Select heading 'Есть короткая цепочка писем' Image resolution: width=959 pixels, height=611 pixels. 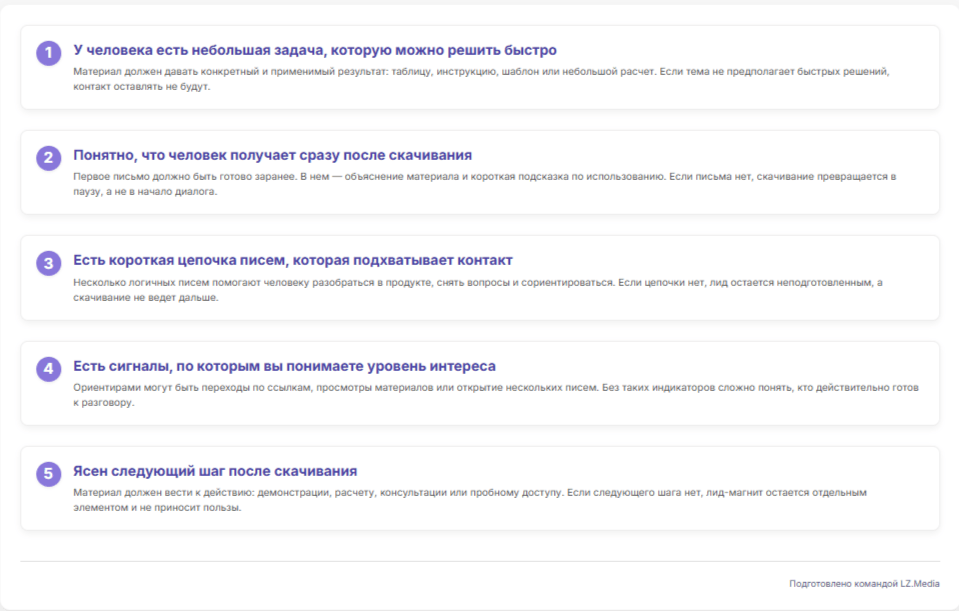(293, 261)
